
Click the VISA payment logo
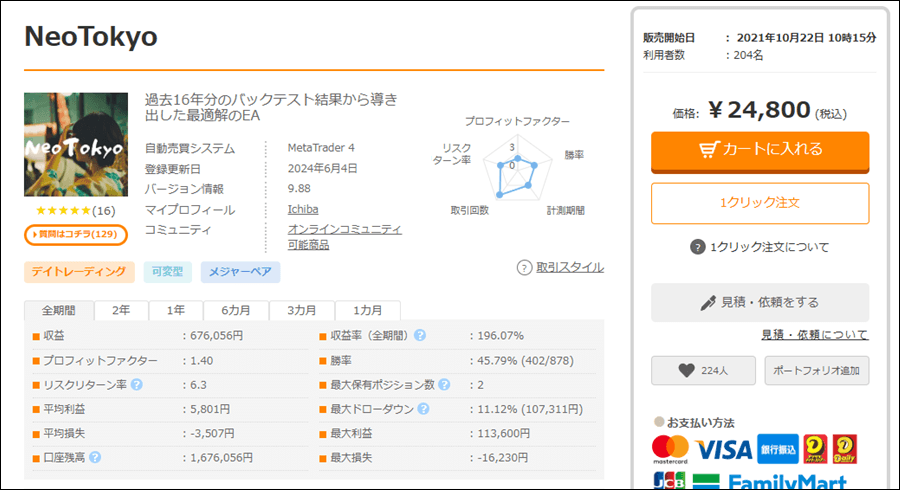723,450
